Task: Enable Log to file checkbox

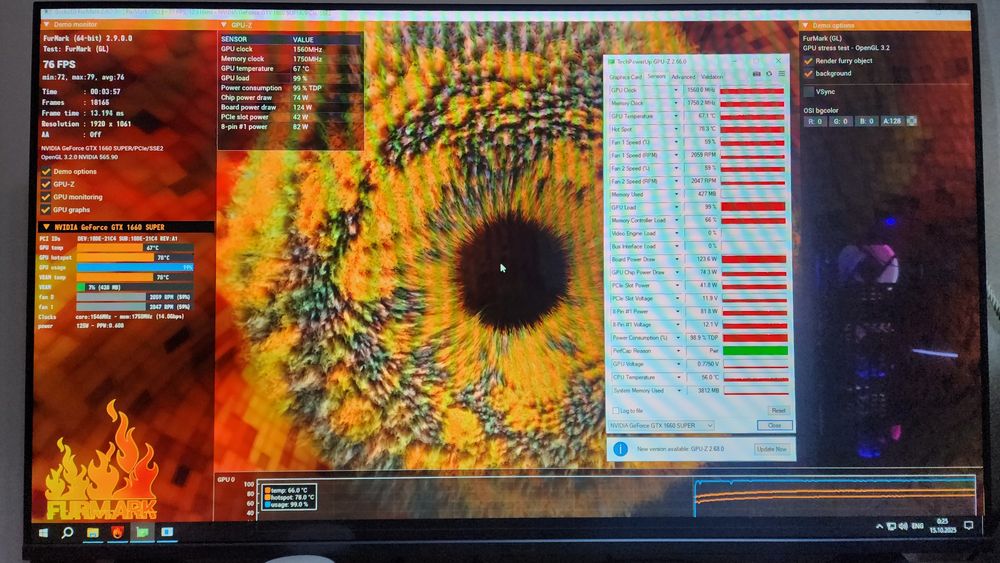Action: [x=615, y=411]
